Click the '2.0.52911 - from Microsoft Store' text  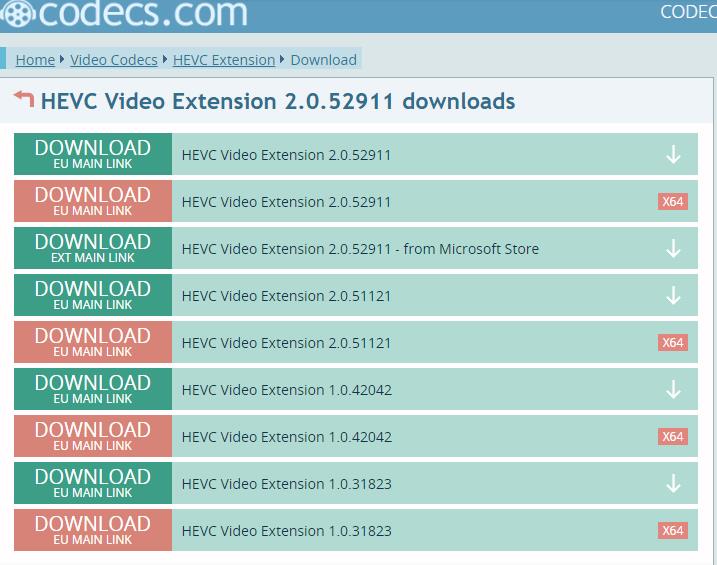point(433,249)
